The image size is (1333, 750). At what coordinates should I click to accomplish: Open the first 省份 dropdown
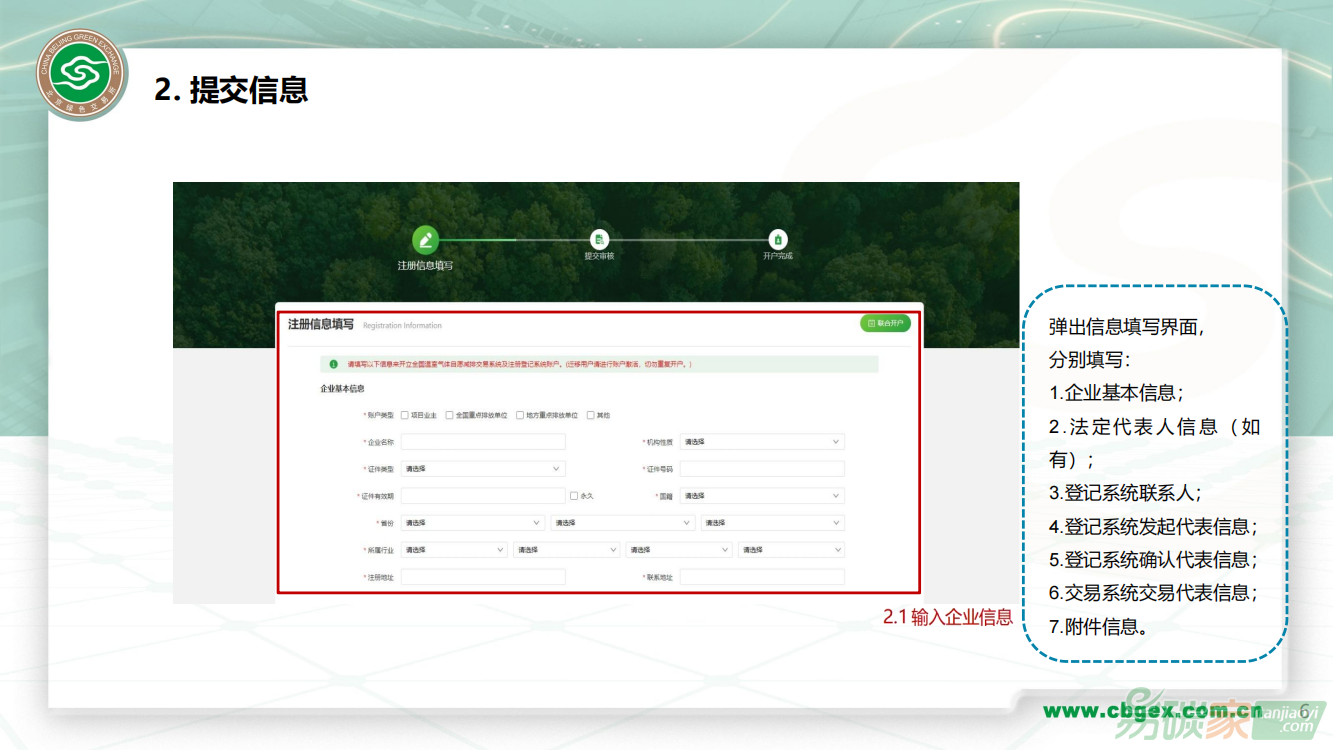click(473, 523)
